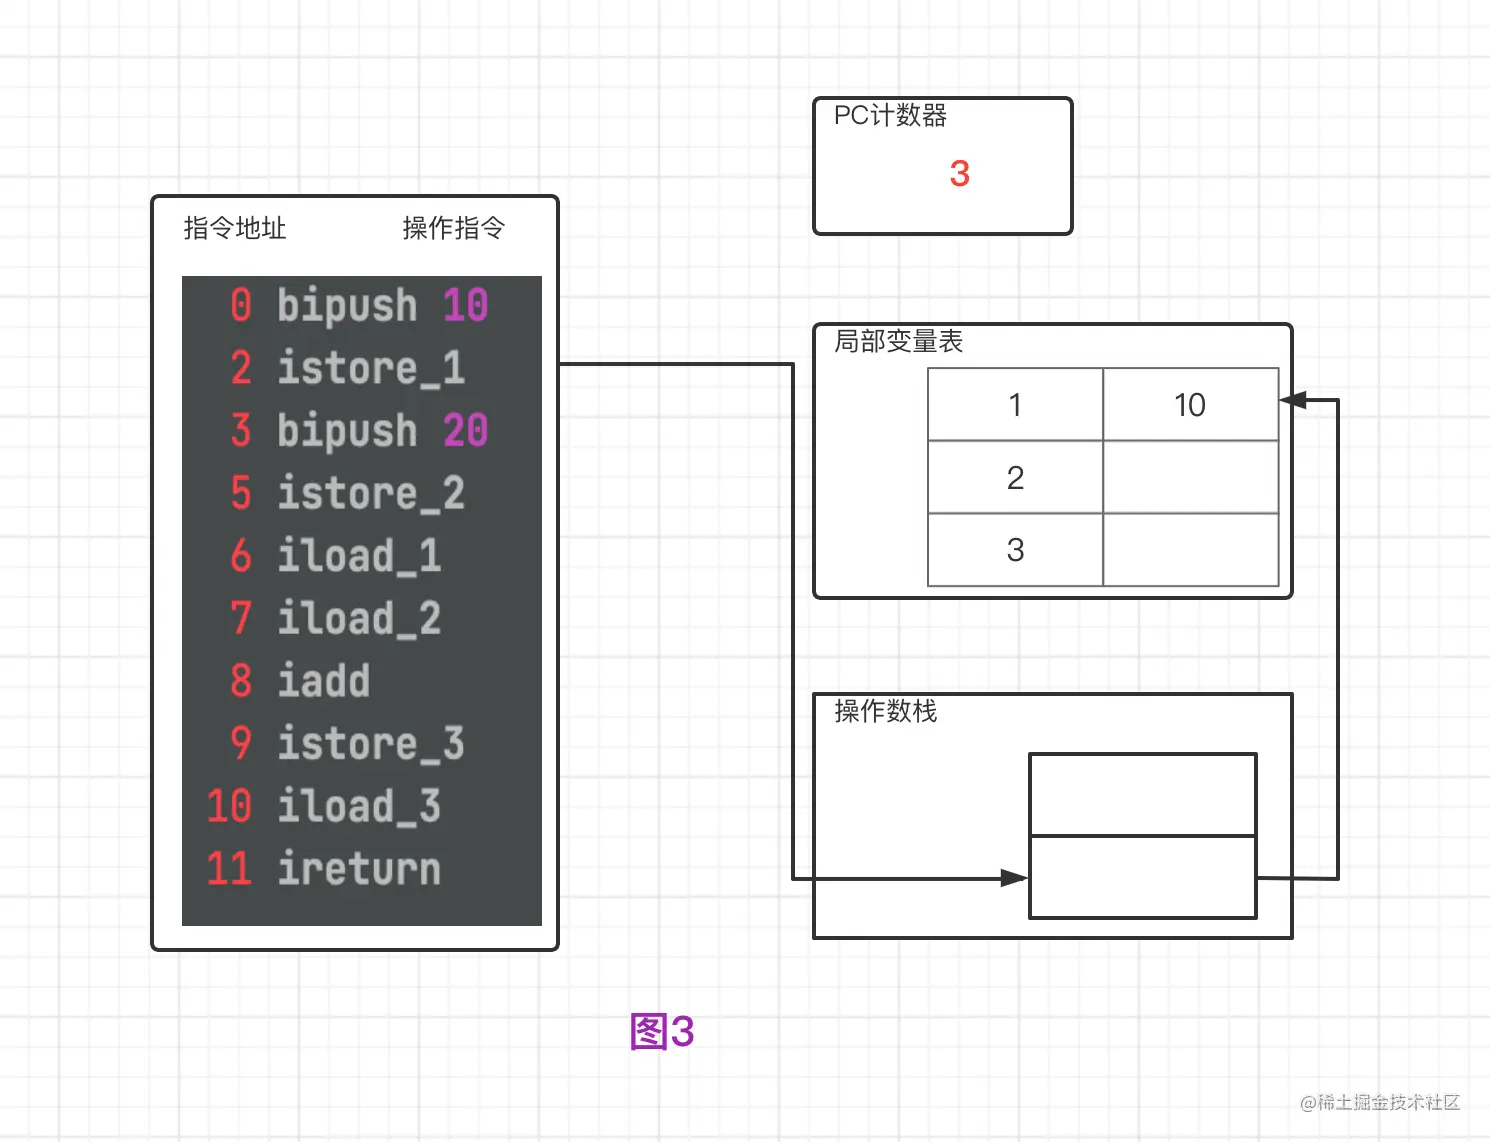The image size is (1490, 1142).
Task: Click the 'ireturn' instruction at address 11
Action: [x=323, y=869]
